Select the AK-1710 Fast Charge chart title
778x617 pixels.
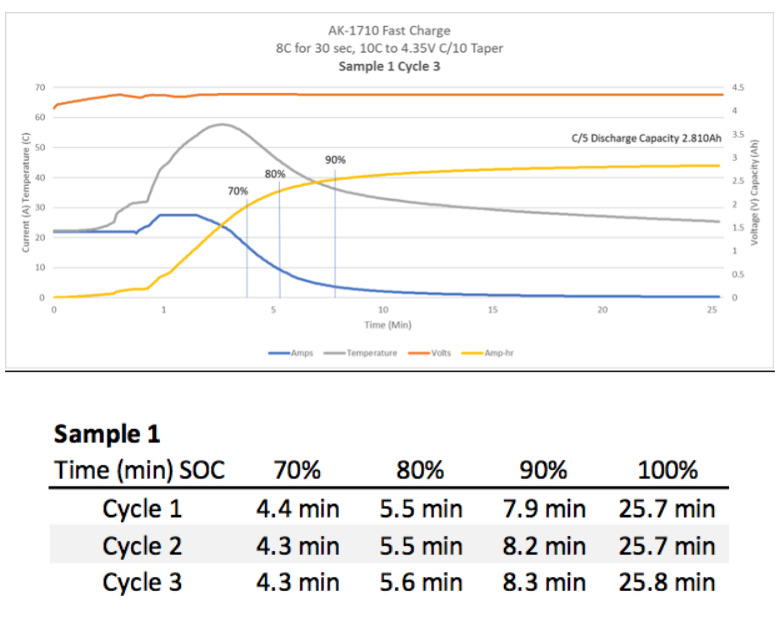click(x=389, y=31)
